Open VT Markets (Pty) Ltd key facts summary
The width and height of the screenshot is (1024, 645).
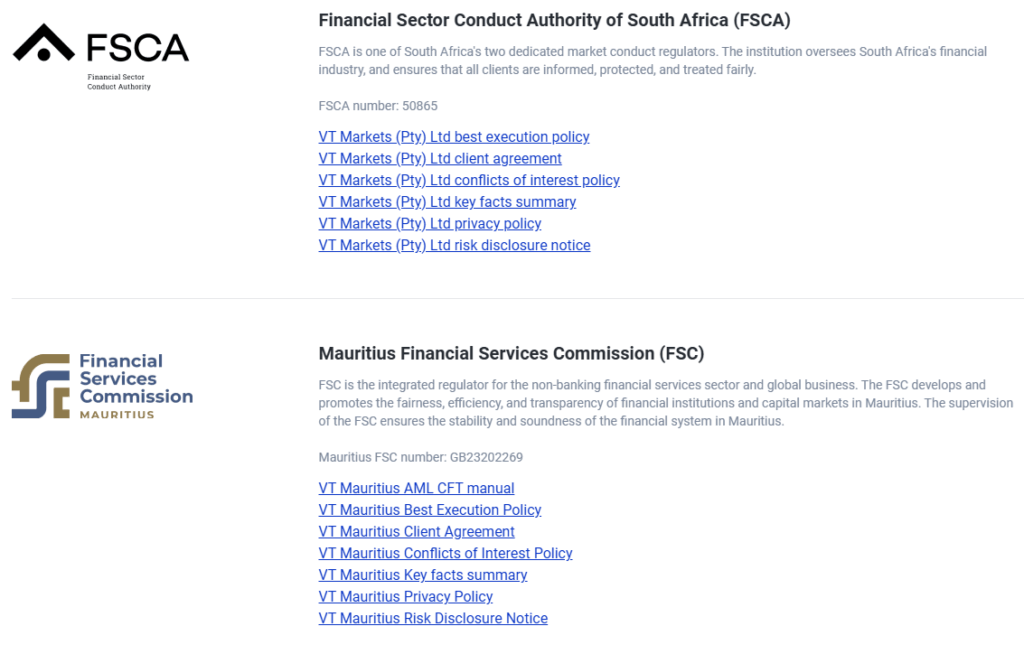(x=447, y=202)
